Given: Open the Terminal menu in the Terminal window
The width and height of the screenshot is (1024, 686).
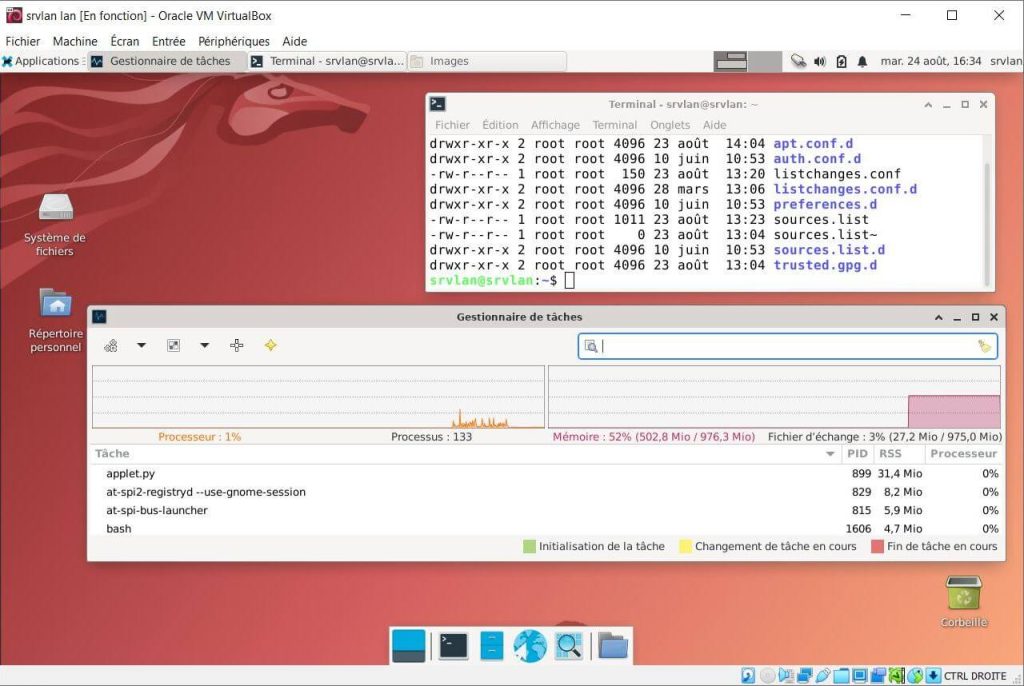Looking at the screenshot, I should (x=615, y=125).
